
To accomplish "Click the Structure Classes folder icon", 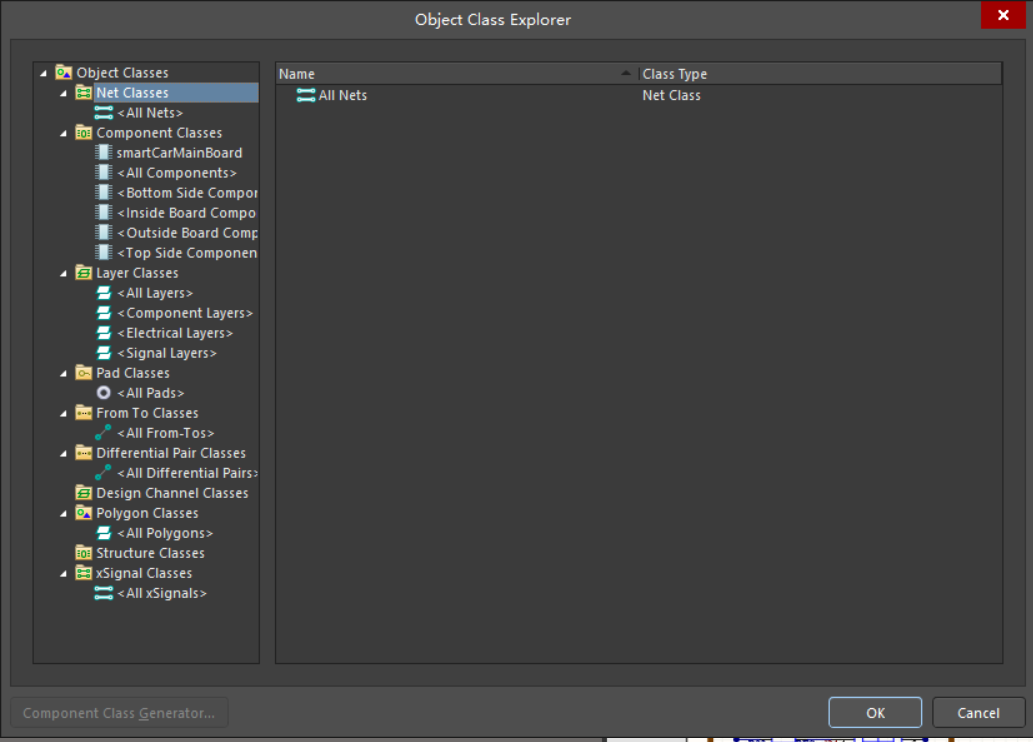I will coord(84,553).
